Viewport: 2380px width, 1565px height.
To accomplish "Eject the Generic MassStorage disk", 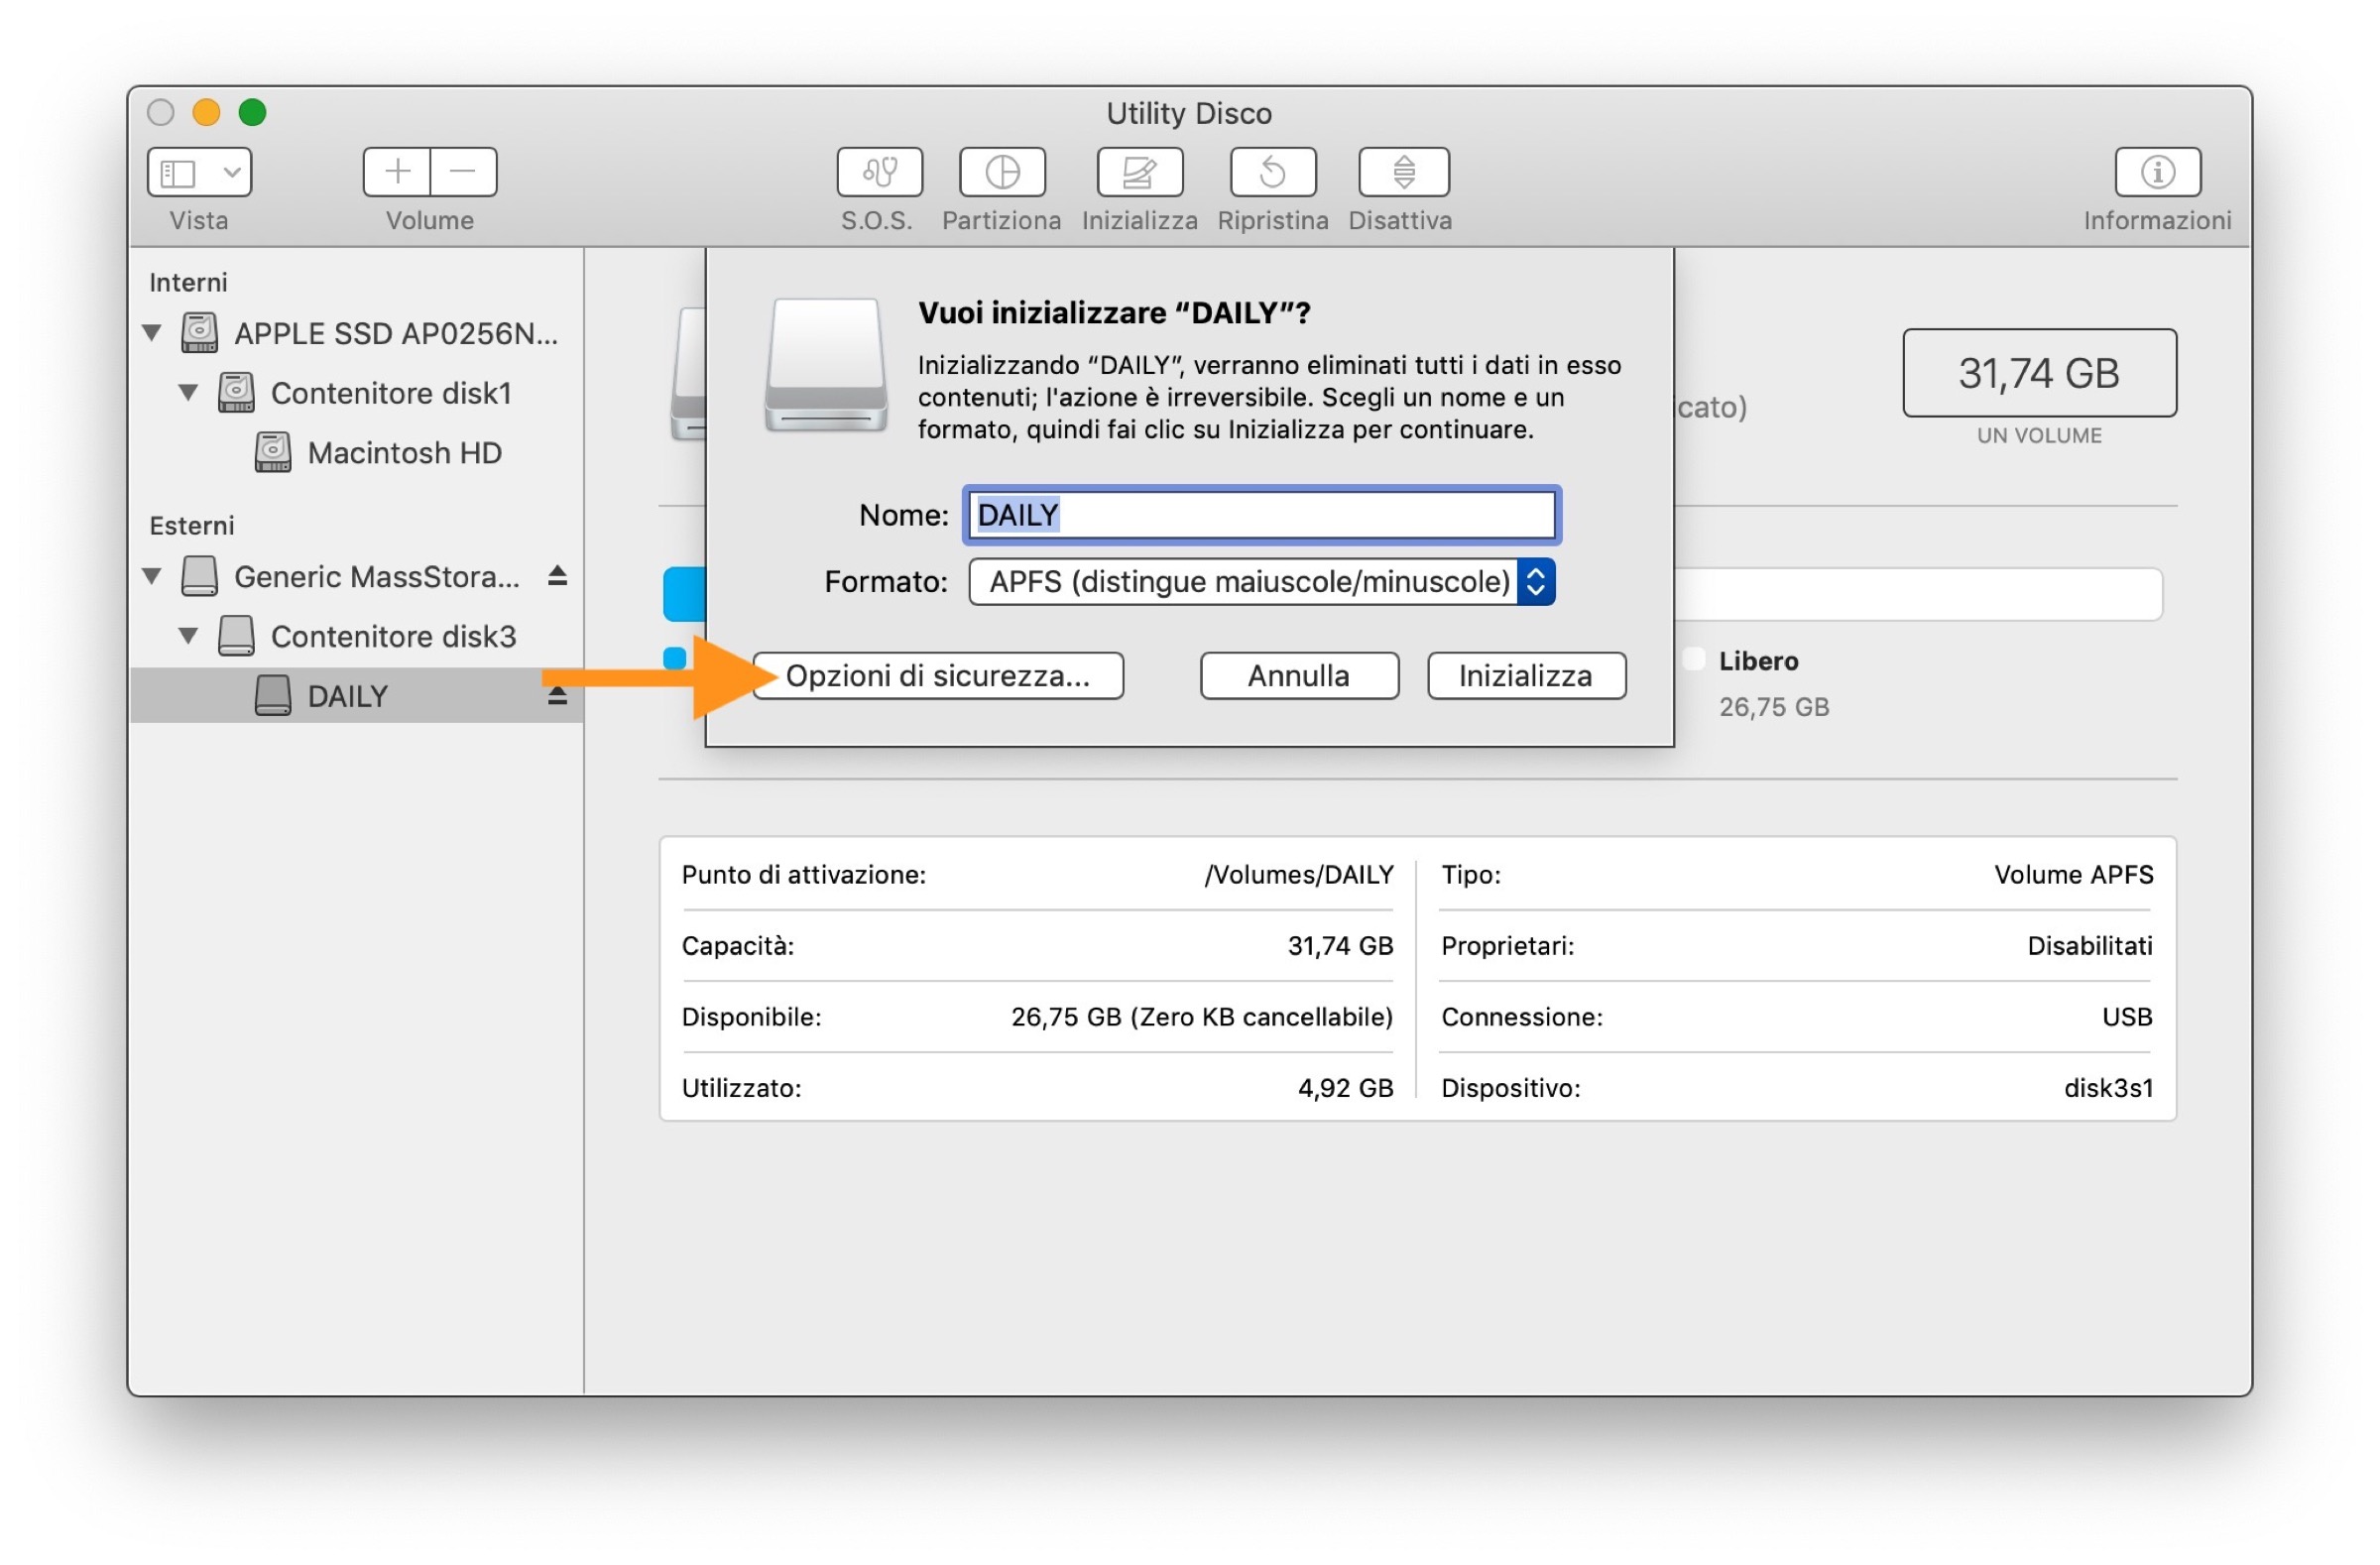I will [557, 576].
